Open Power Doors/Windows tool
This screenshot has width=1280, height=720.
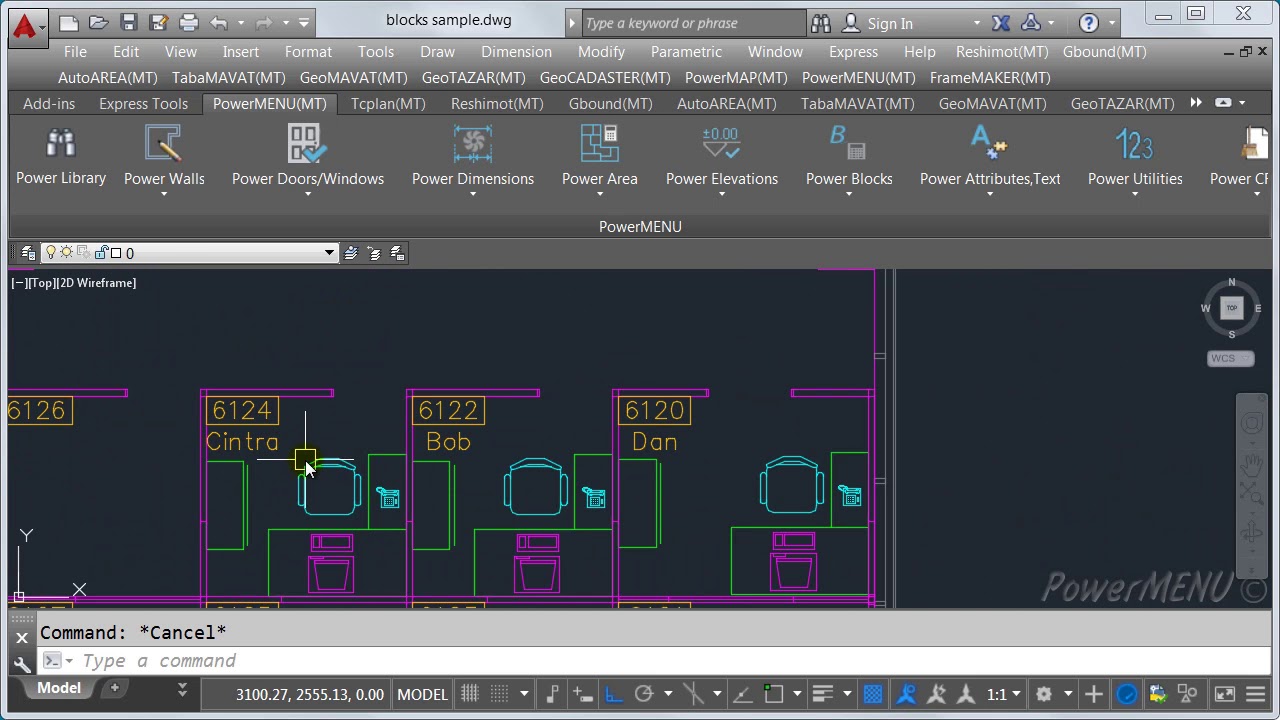click(307, 157)
